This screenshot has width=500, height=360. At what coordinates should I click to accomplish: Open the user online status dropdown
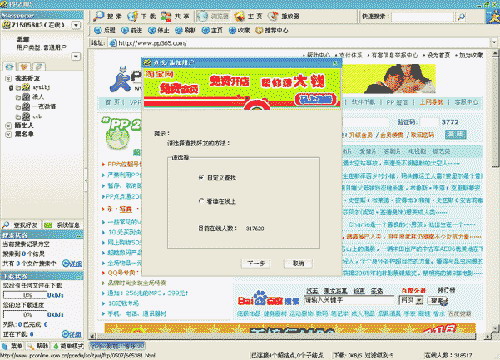coord(76,25)
